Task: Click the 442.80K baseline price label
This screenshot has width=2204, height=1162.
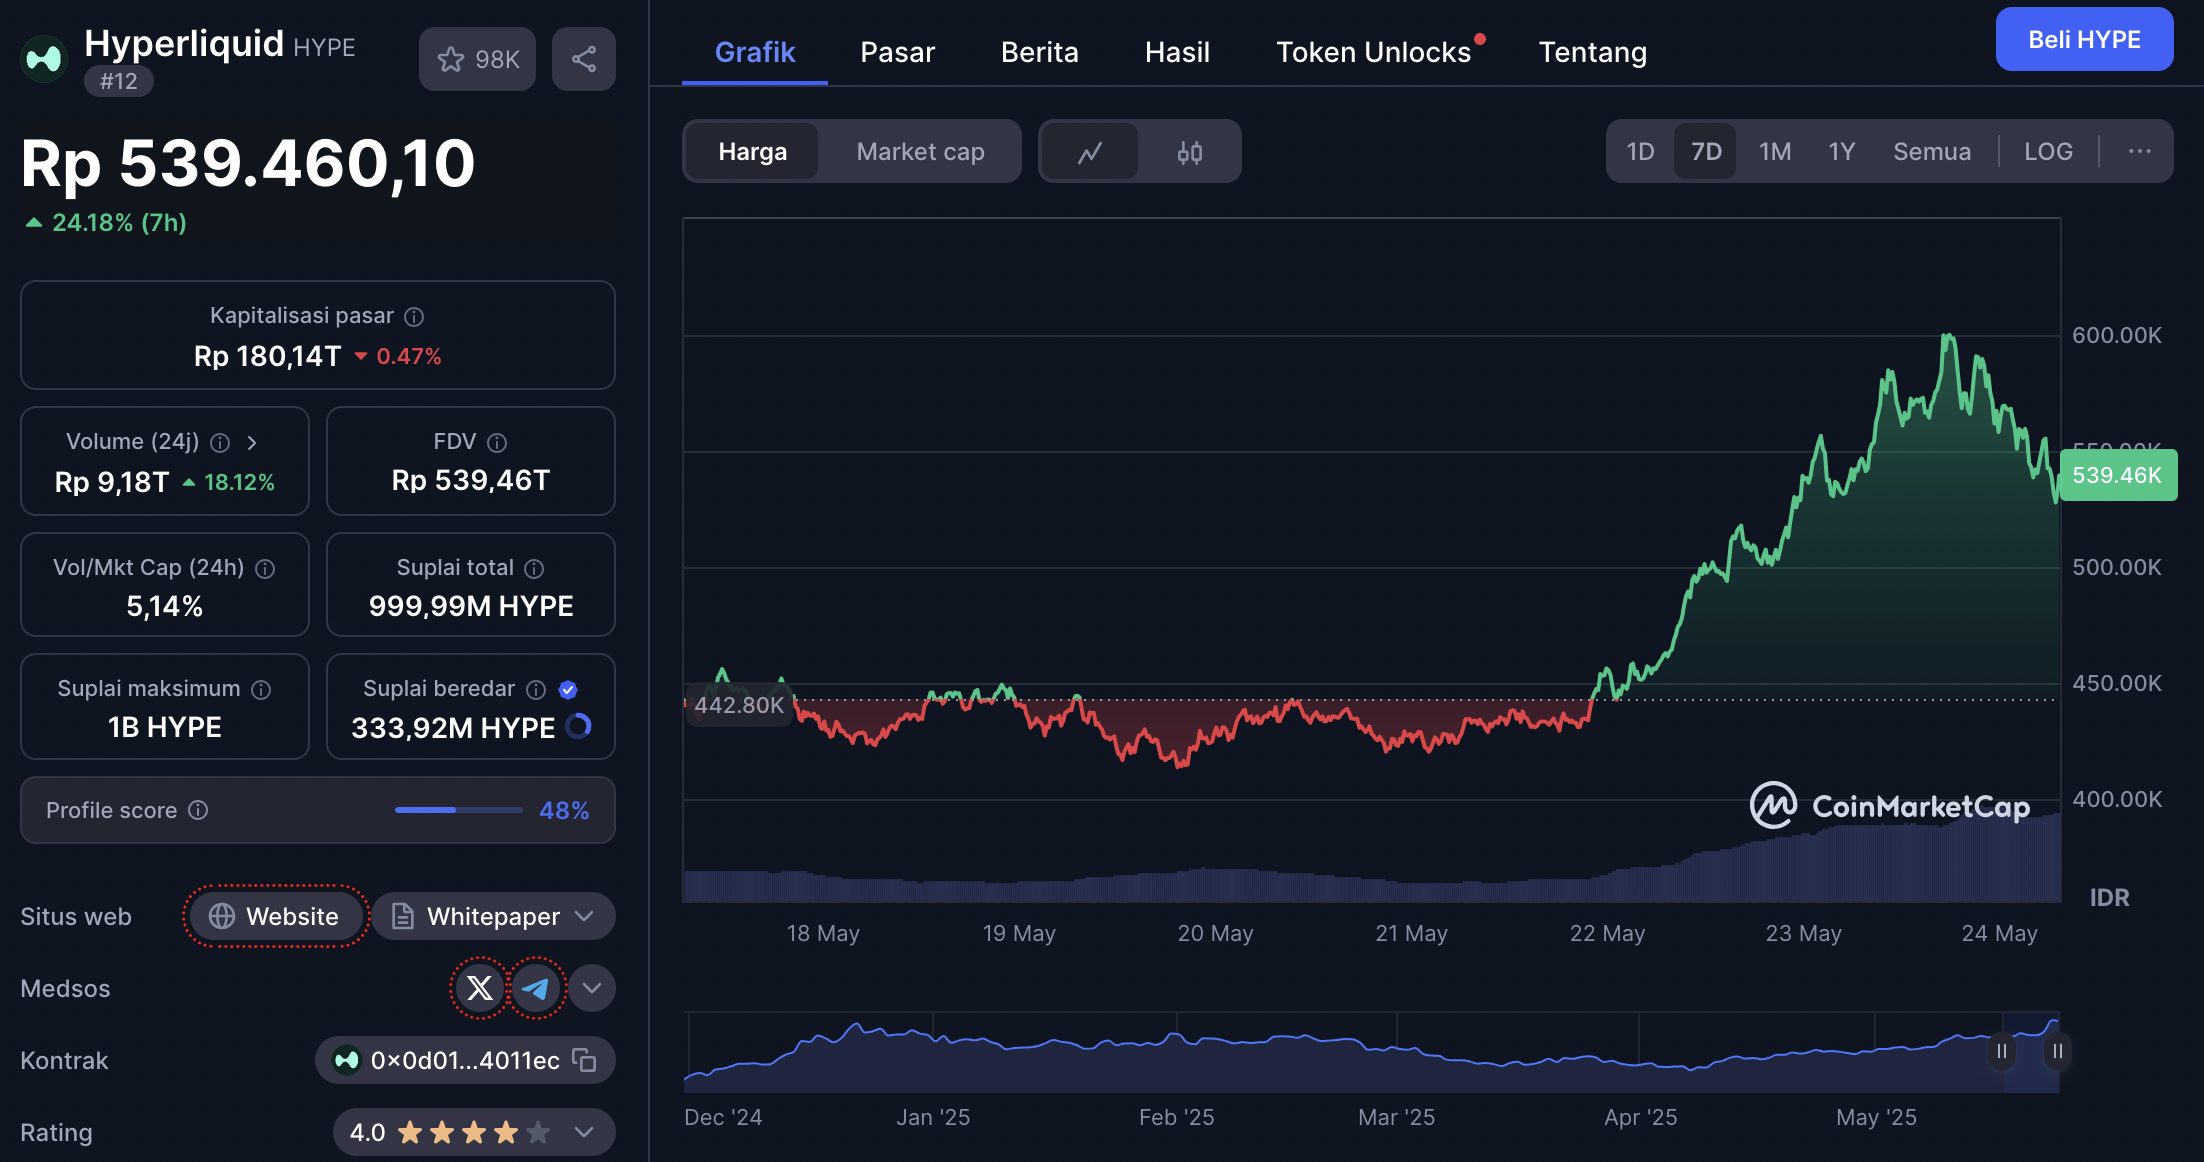Action: (739, 705)
